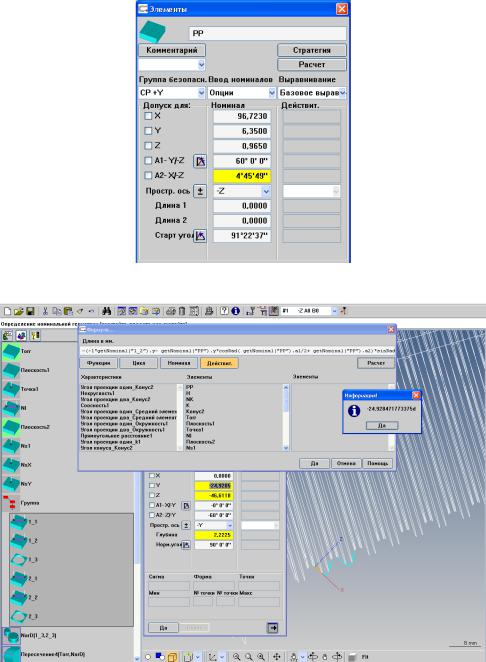
Task: Click the plus-minus button beside -Y axis
Action: point(186,525)
